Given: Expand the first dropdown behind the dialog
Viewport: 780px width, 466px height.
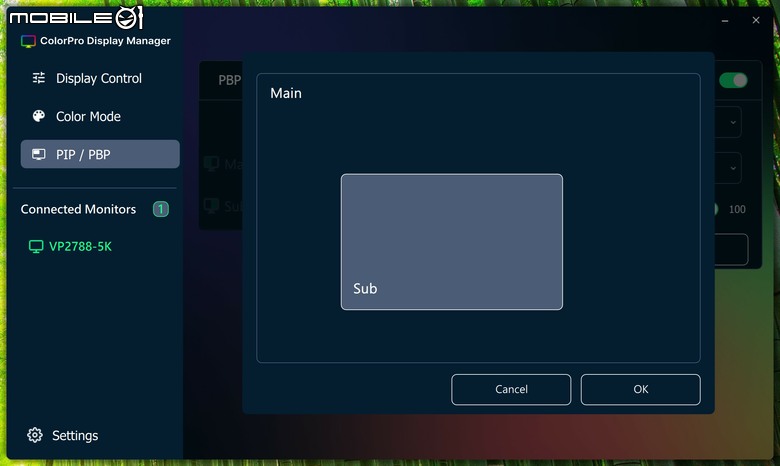Looking at the screenshot, I should 733,122.
